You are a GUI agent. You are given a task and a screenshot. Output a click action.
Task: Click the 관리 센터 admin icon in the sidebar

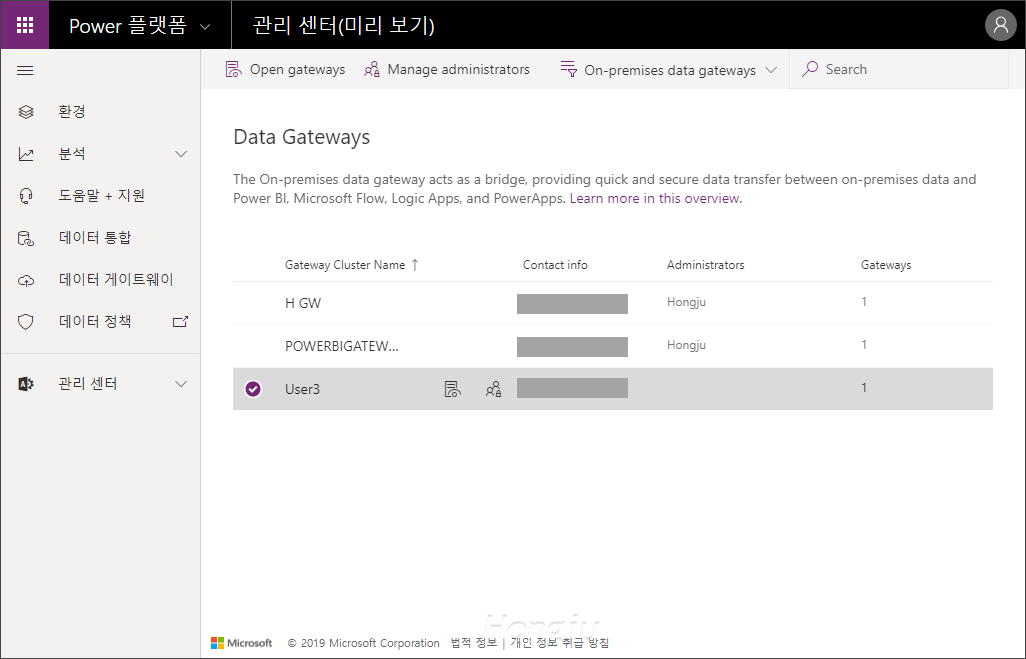[x=26, y=384]
